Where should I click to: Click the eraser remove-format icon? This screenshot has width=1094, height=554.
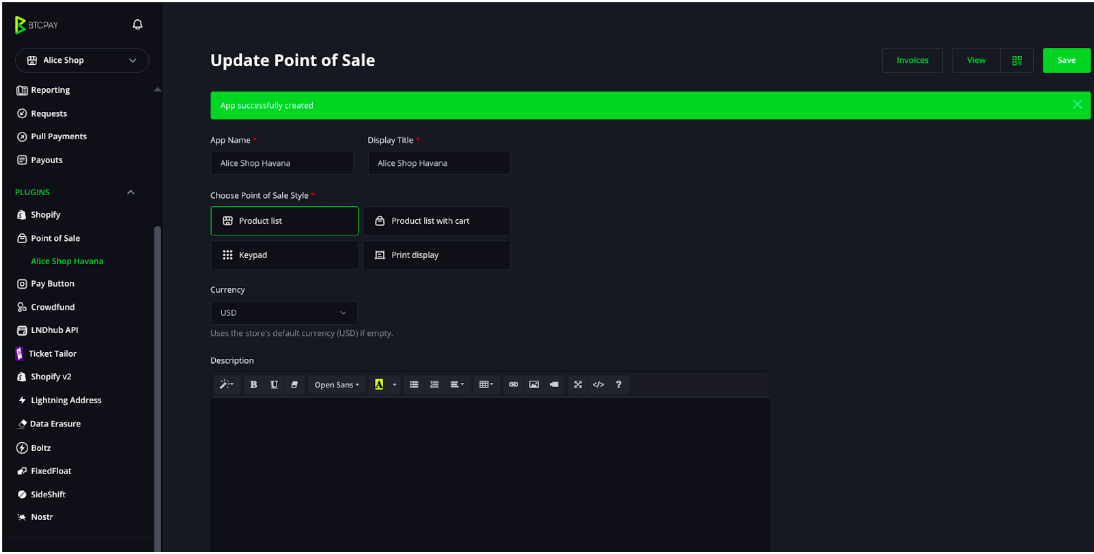(x=294, y=384)
